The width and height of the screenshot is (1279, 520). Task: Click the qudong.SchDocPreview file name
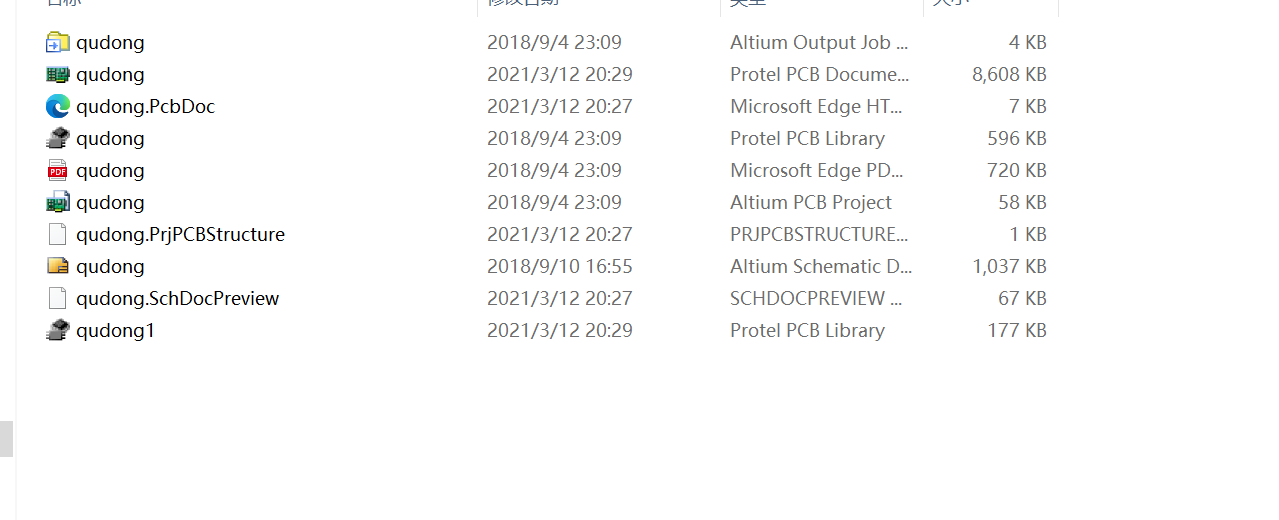pyautogui.click(x=177, y=298)
